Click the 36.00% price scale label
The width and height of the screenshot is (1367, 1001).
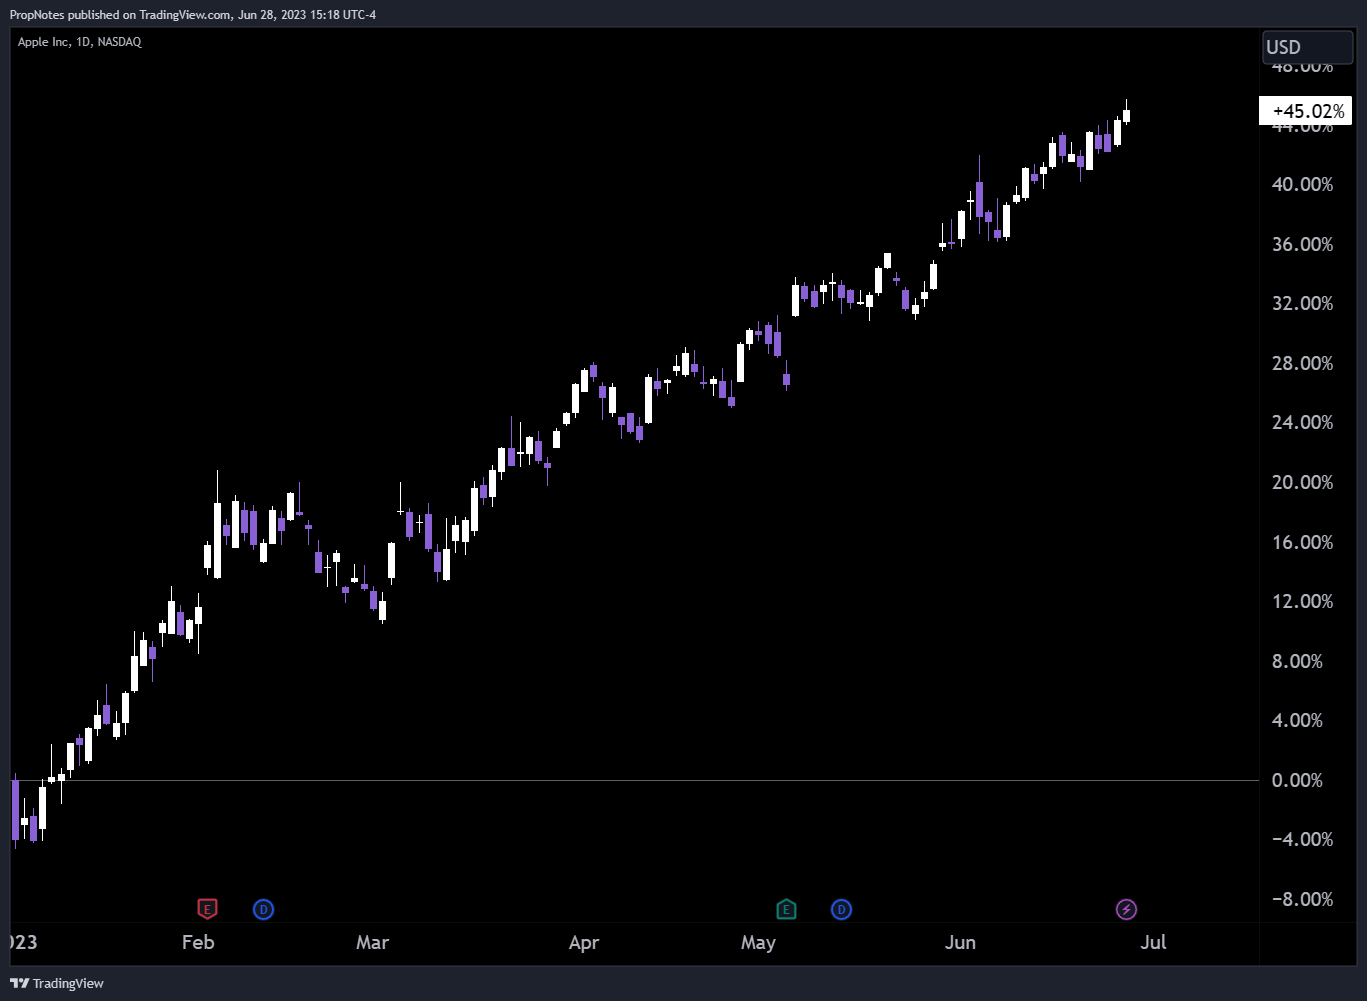(x=1302, y=244)
